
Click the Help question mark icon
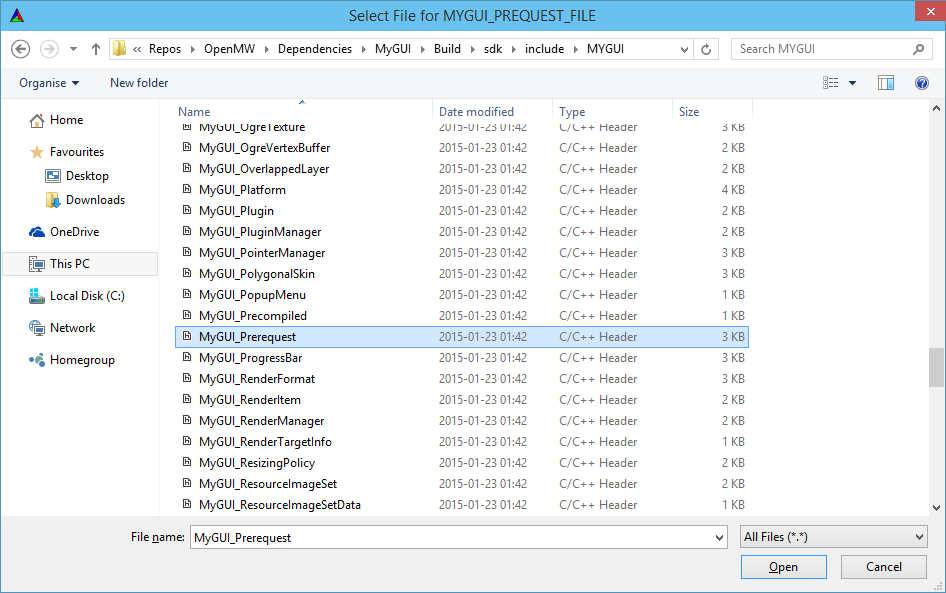(x=921, y=83)
